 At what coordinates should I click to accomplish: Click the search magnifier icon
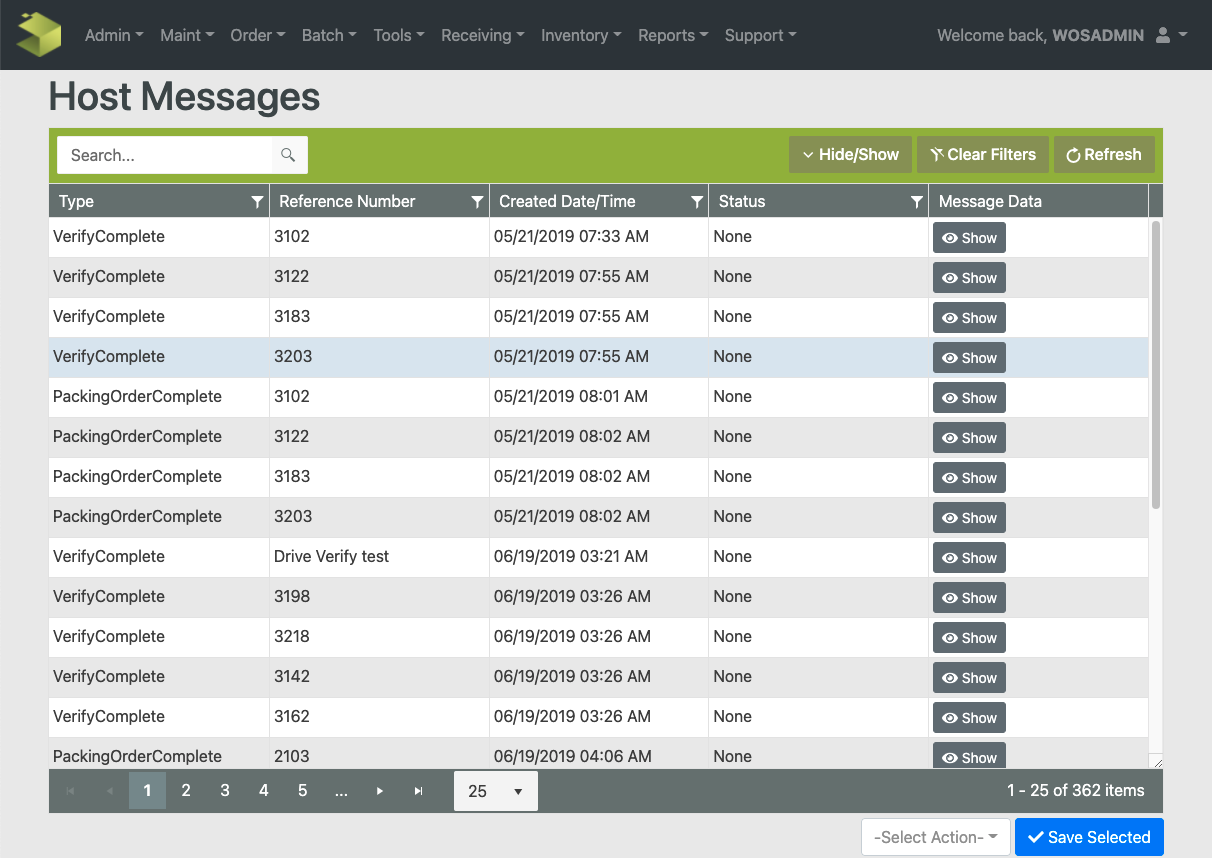[288, 155]
